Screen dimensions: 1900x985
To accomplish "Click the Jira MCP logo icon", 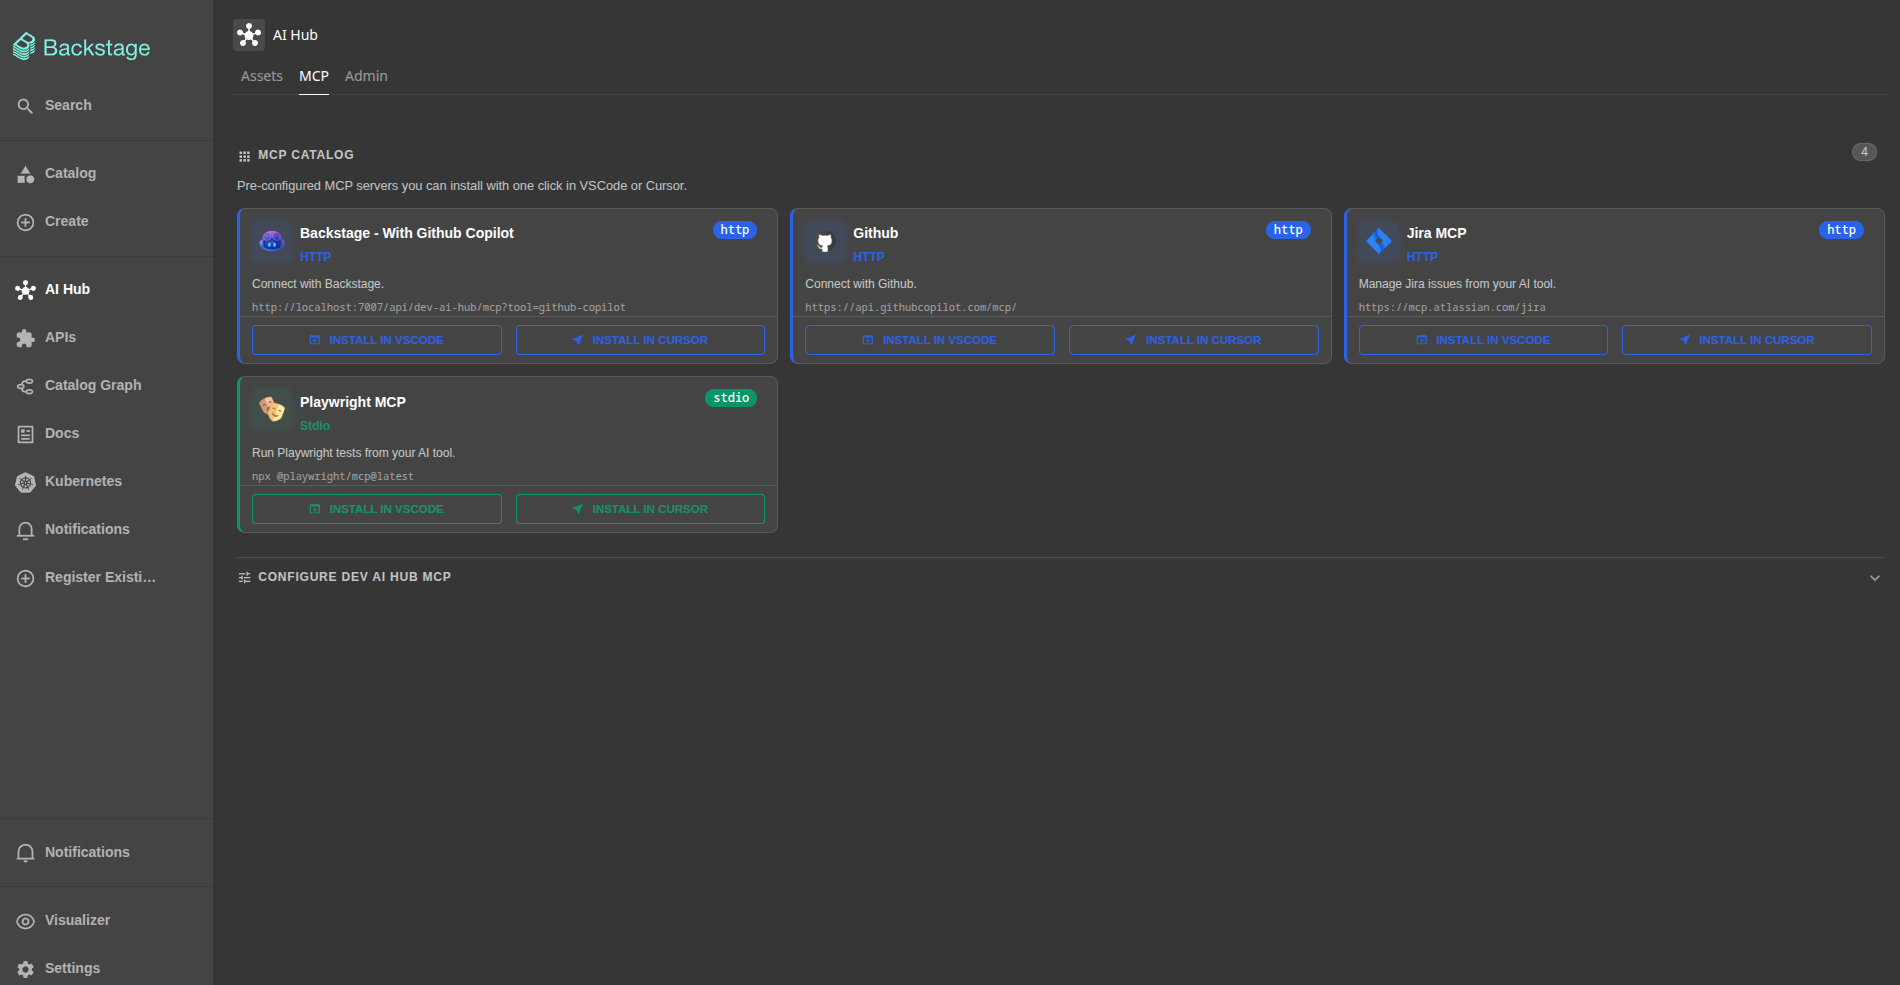I will pos(1379,241).
